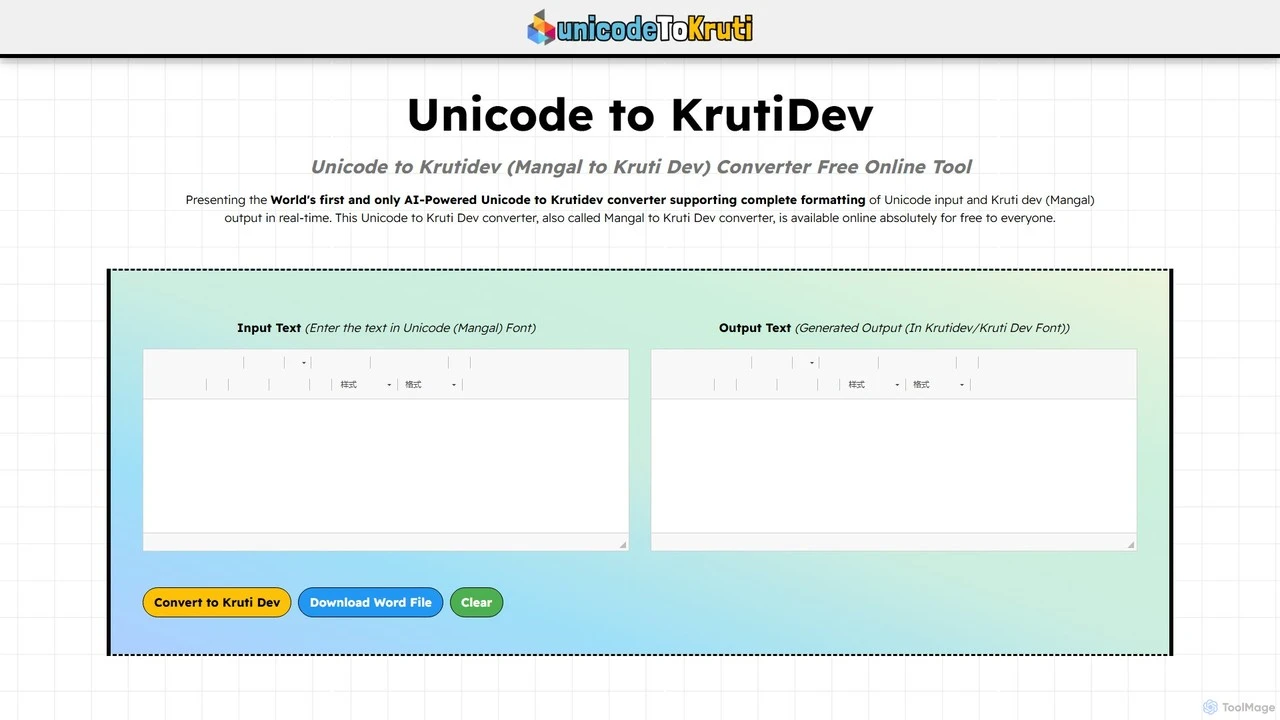Open the 格式 format dropdown in Output editor

pos(938,385)
